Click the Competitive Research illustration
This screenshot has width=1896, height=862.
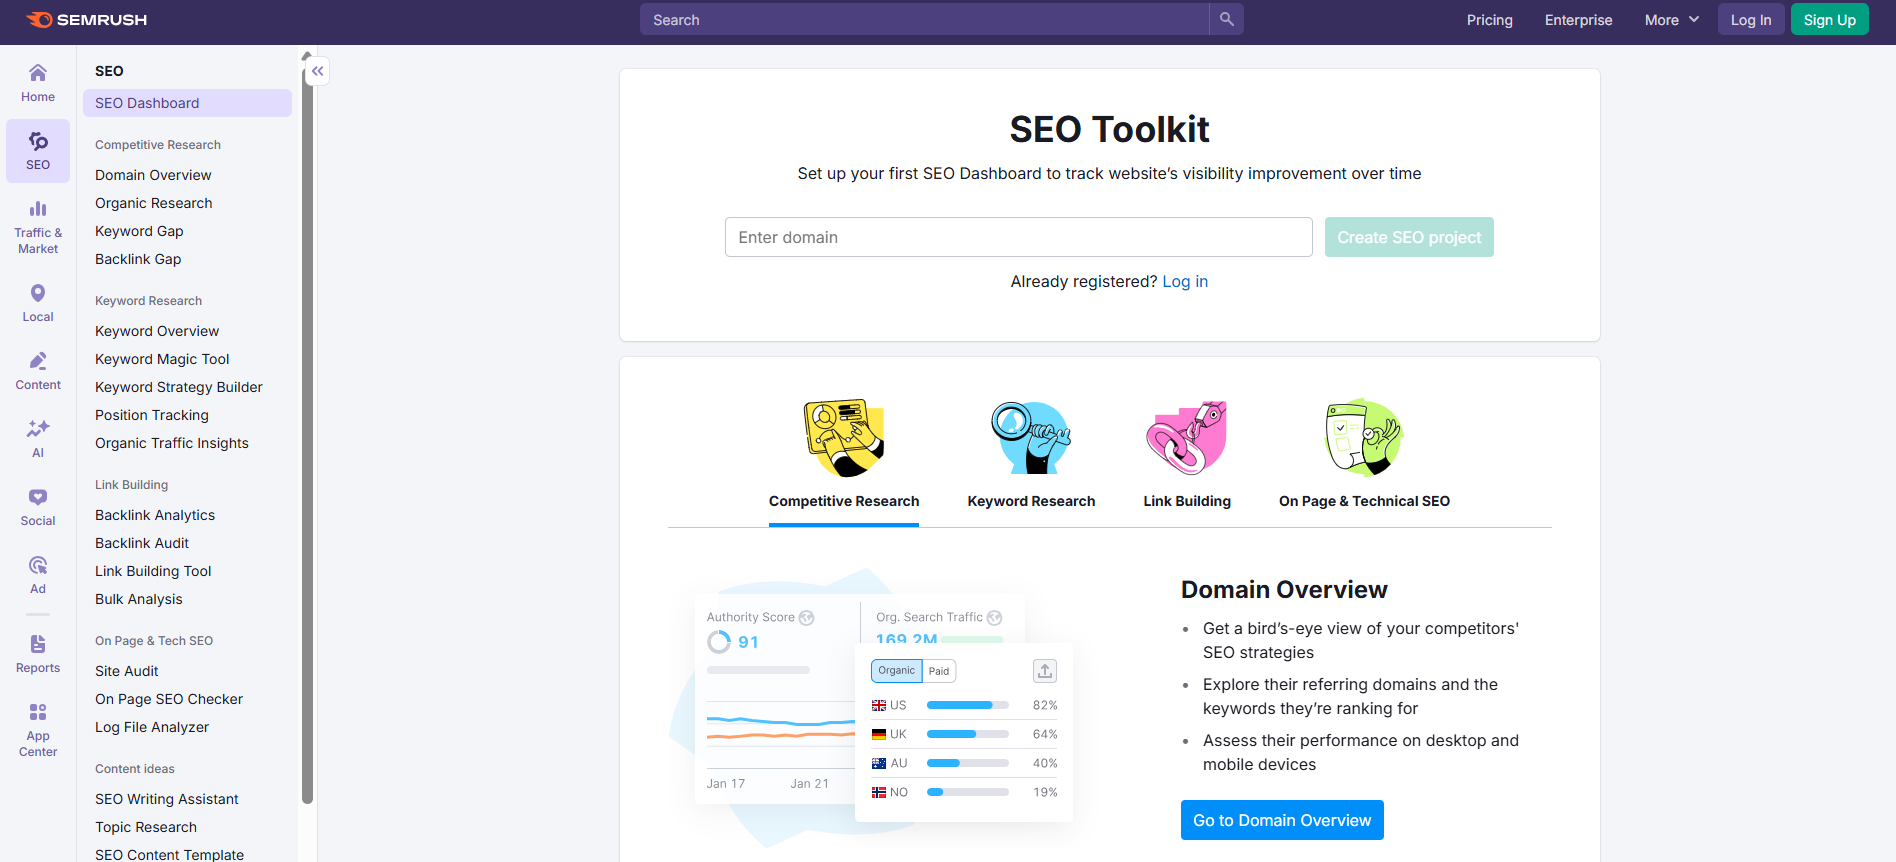click(844, 438)
